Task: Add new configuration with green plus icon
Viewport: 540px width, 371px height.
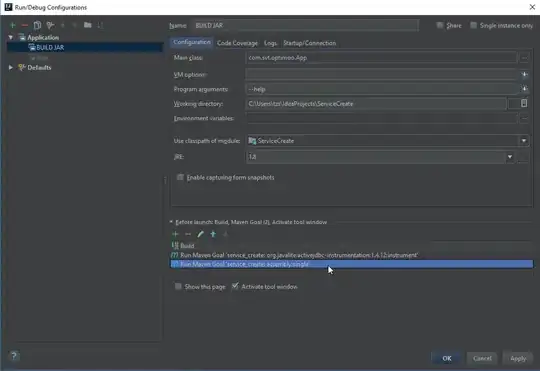Action: (x=13, y=25)
